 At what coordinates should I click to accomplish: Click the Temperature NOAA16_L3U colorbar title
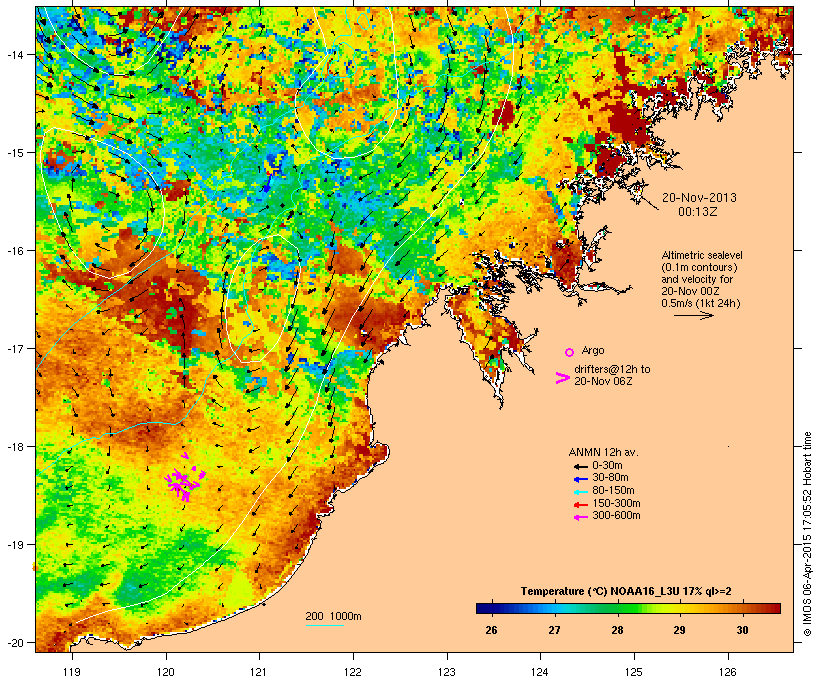(x=626, y=592)
